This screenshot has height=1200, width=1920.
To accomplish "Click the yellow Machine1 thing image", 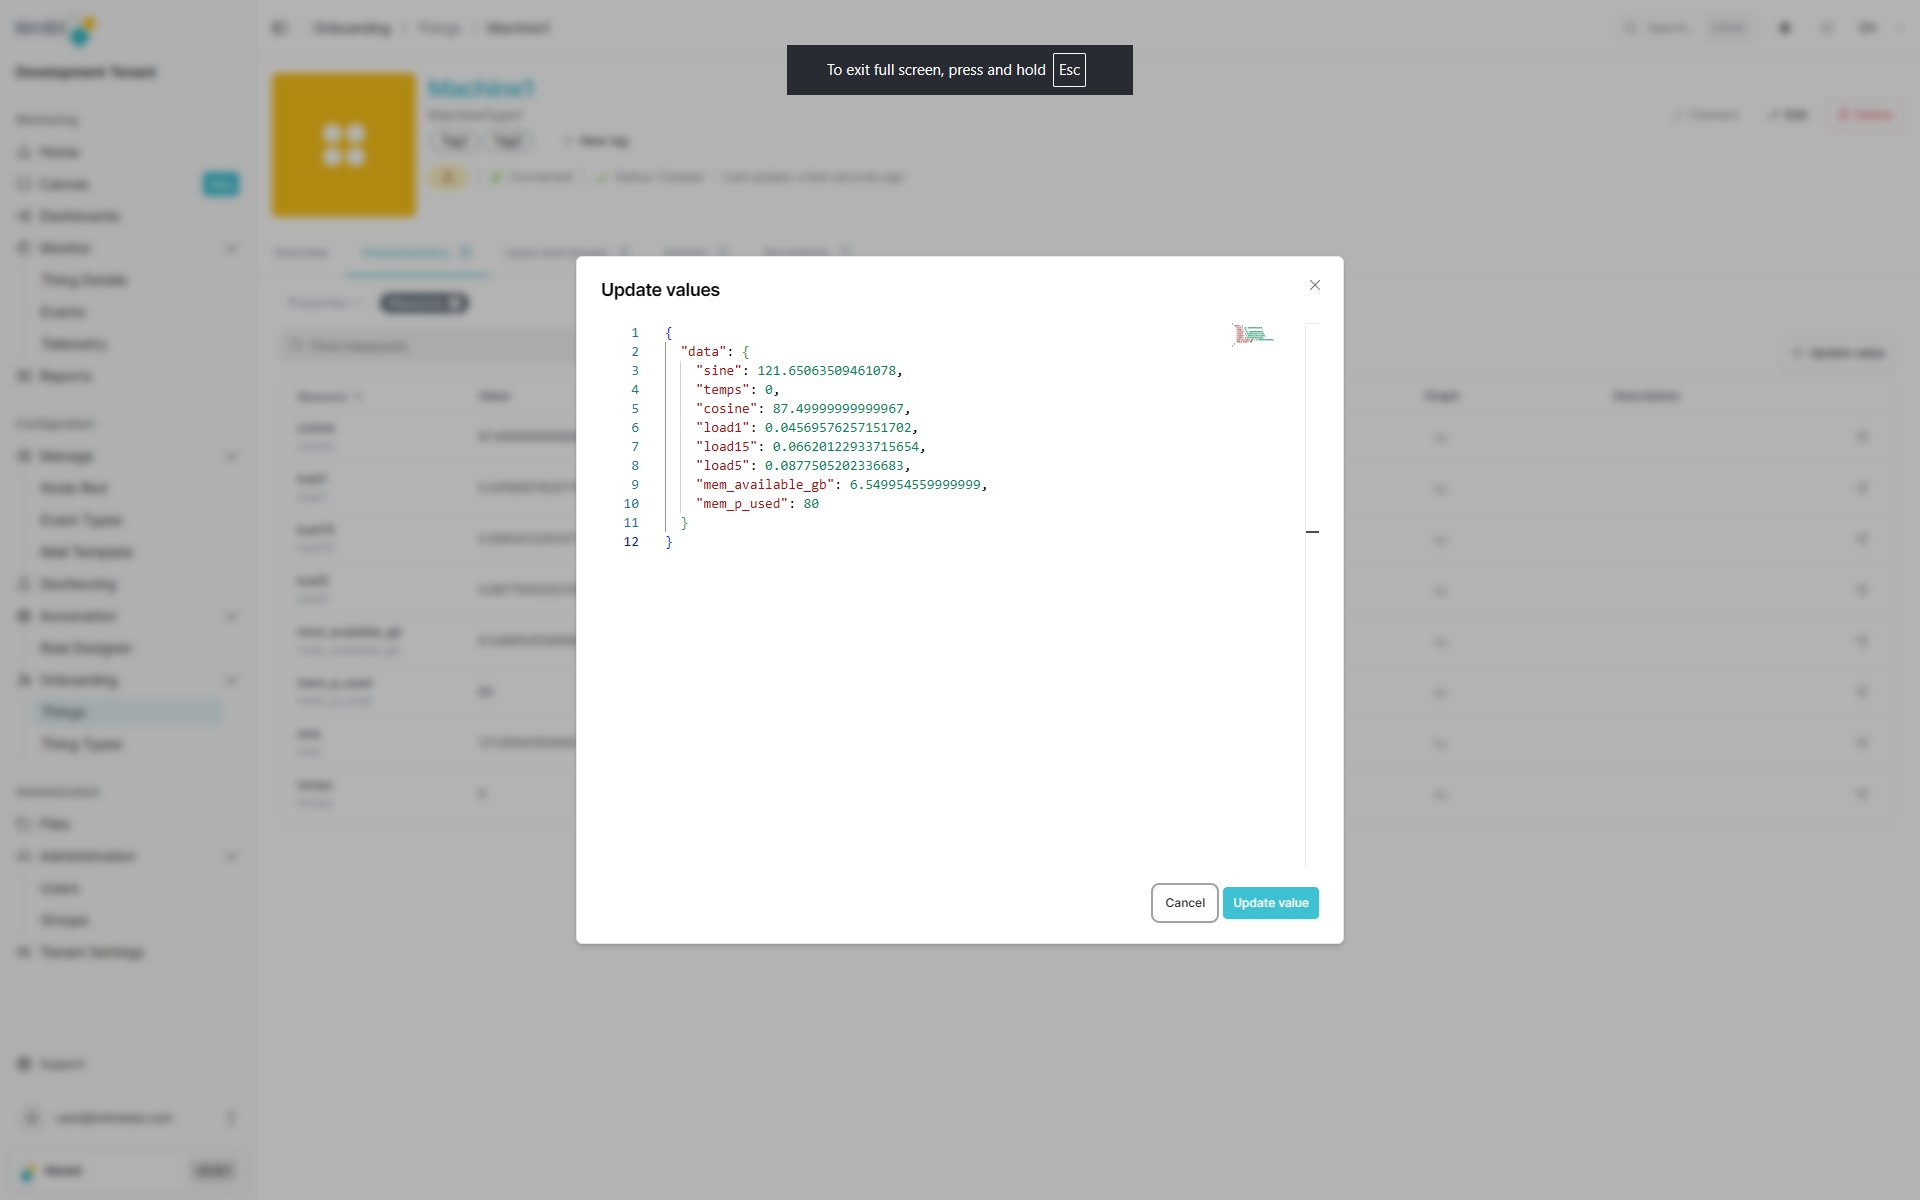I will [x=344, y=145].
